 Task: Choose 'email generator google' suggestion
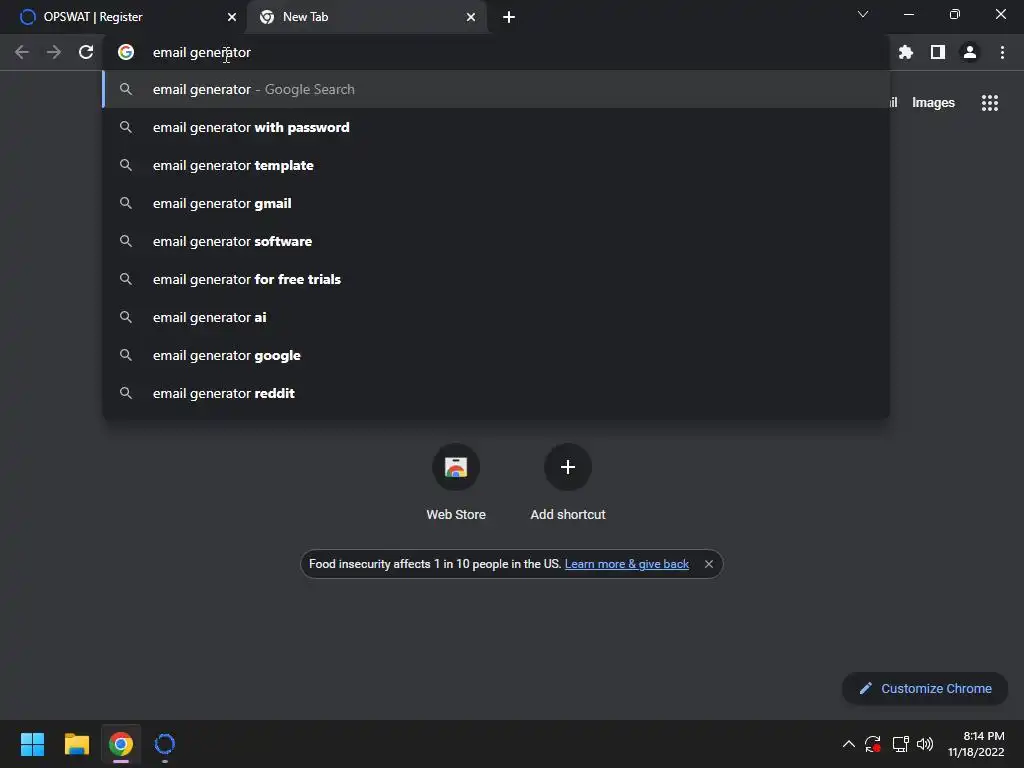pos(496,355)
